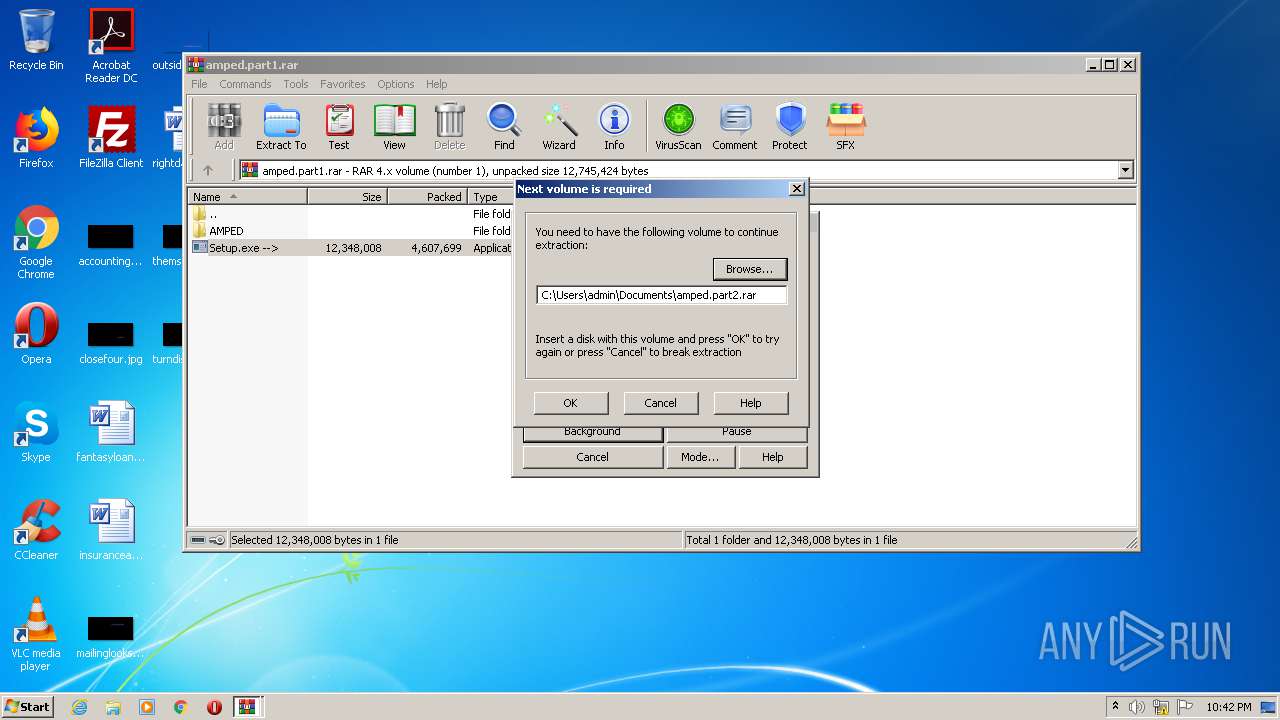This screenshot has height=720, width=1280.
Task: Click the taskbar clock
Action: click(1228, 707)
